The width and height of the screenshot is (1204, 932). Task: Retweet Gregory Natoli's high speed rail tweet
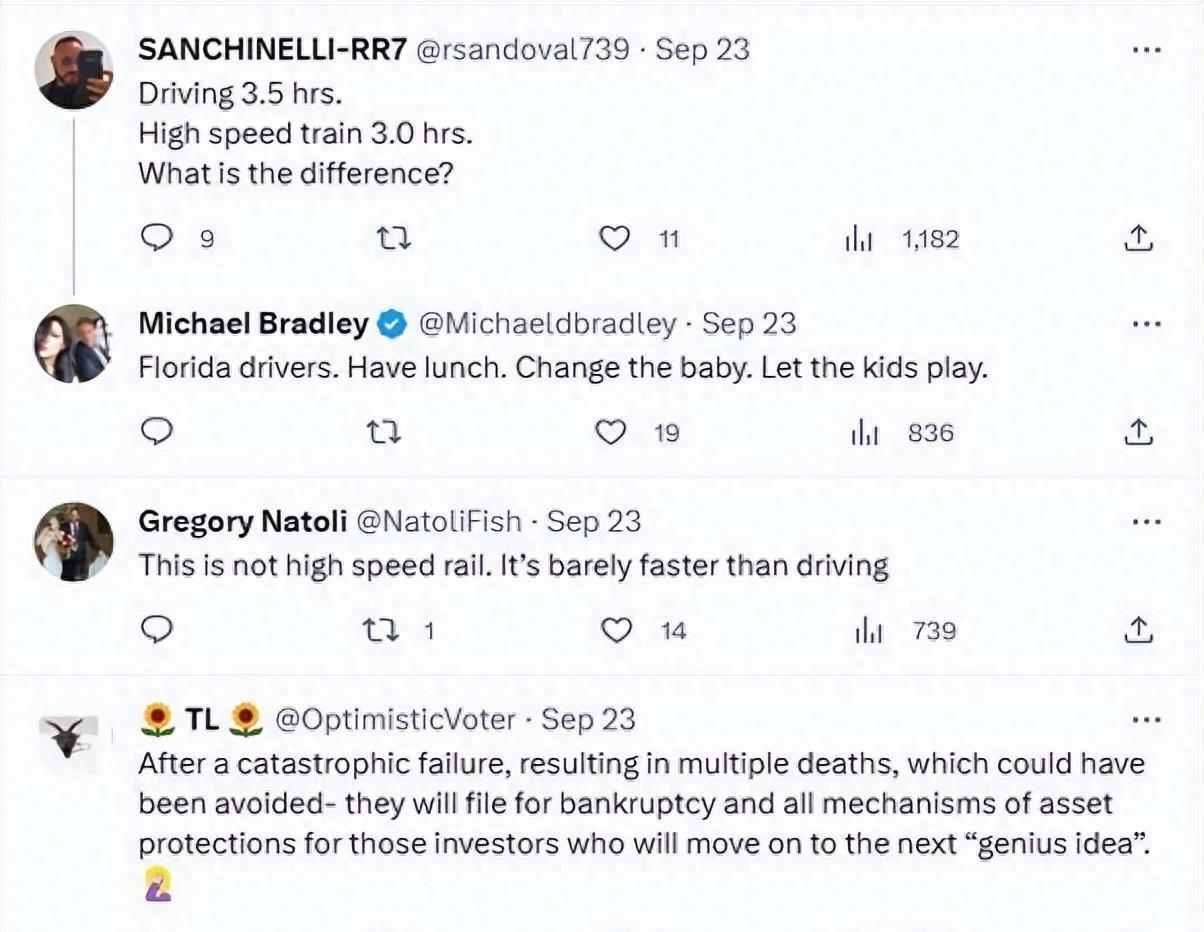tap(380, 630)
